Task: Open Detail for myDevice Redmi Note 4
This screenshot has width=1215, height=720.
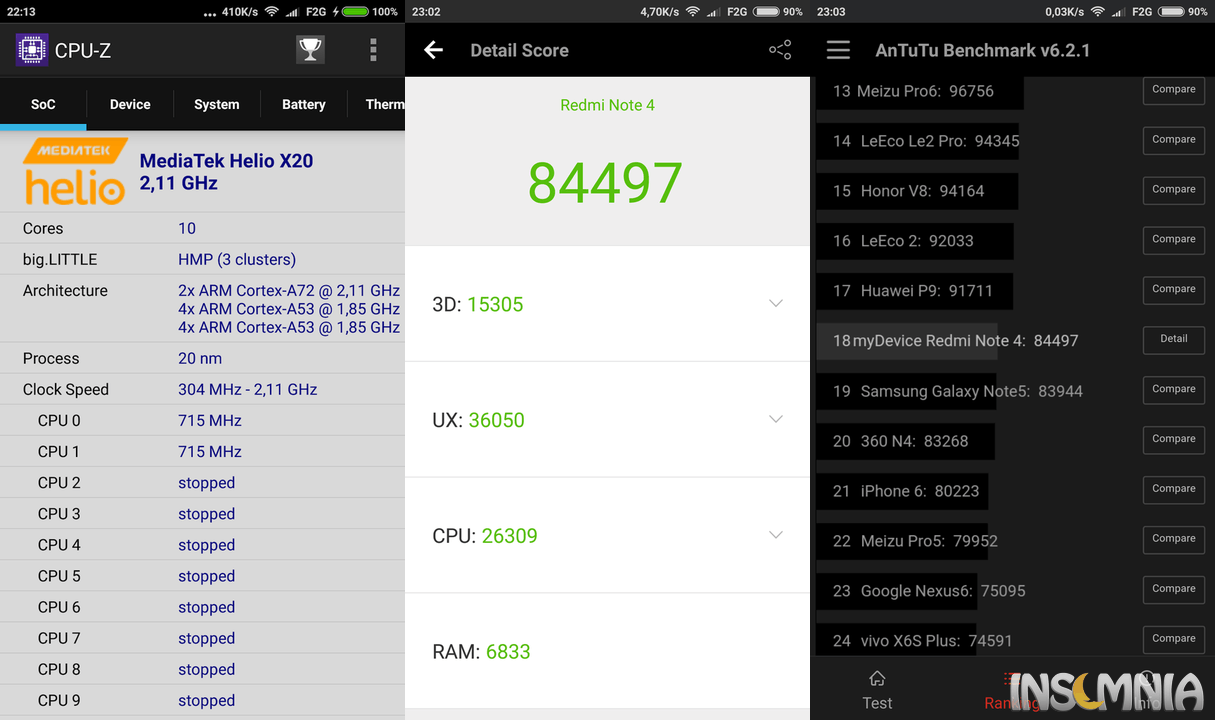Action: click(x=1174, y=340)
